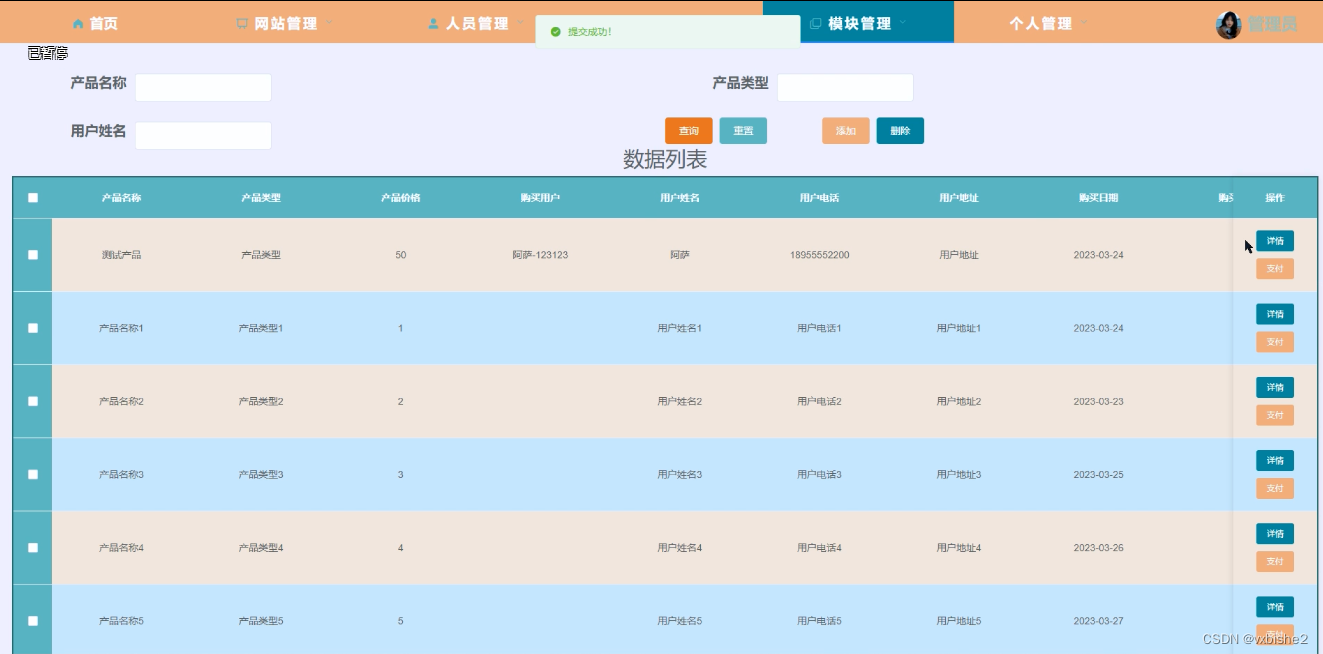Check the row for 测试产品
The width and height of the screenshot is (1323, 654).
pos(33,255)
